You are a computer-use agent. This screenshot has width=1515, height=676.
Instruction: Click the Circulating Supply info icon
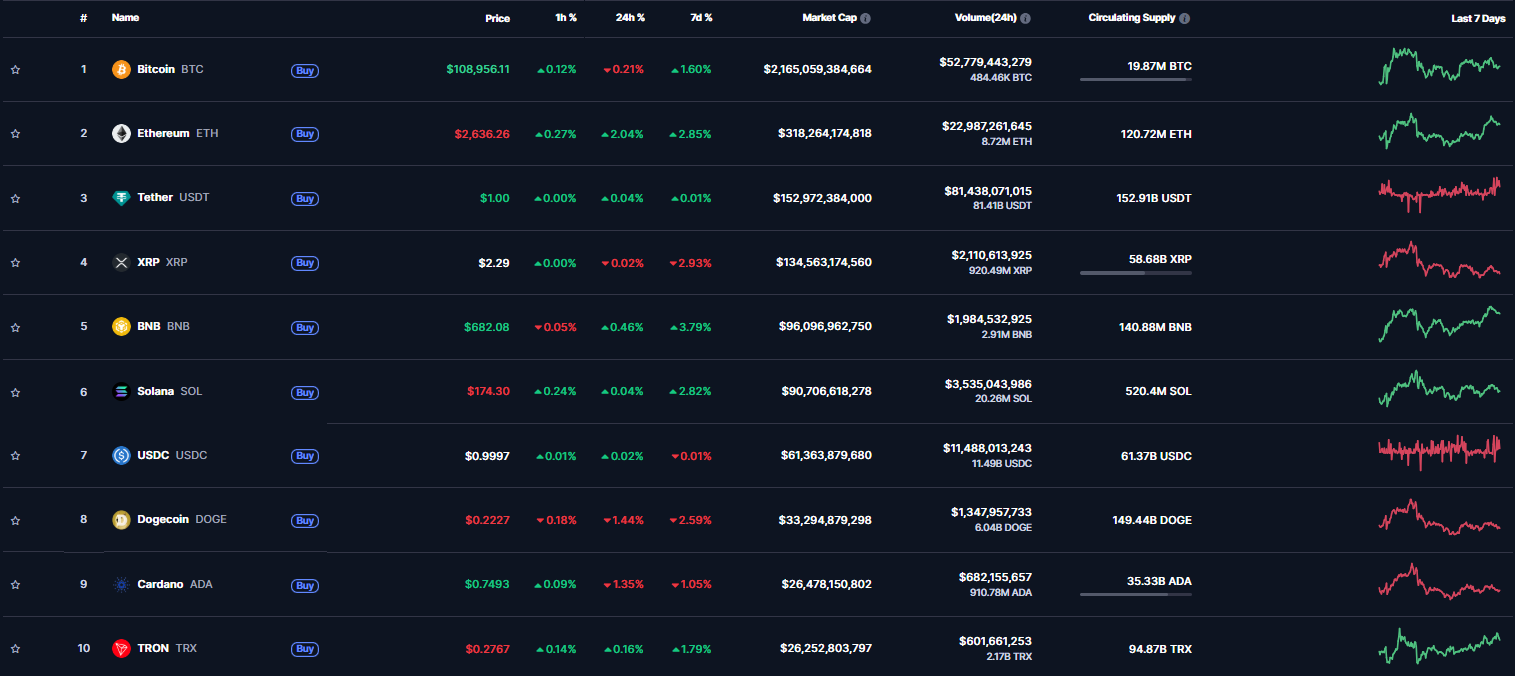tap(1185, 19)
